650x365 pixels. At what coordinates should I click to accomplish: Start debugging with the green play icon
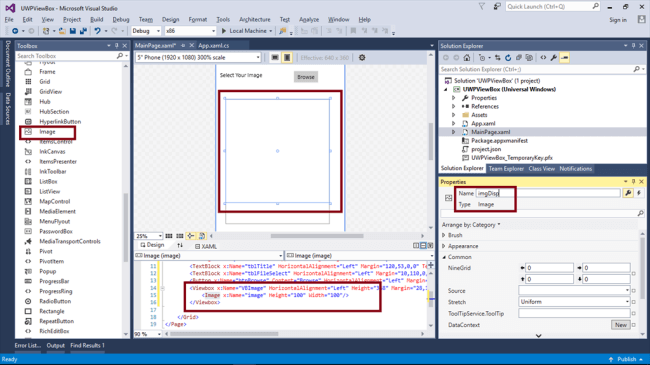point(224,31)
